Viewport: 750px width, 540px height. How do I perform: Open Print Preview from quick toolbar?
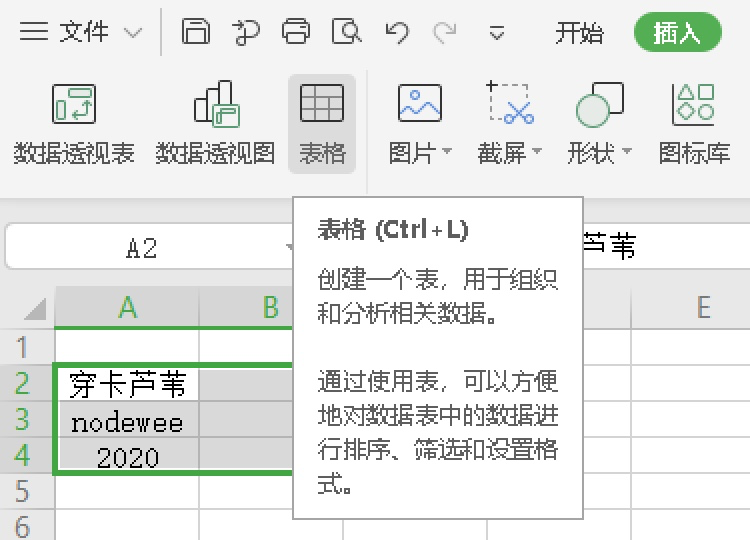pyautogui.click(x=346, y=32)
